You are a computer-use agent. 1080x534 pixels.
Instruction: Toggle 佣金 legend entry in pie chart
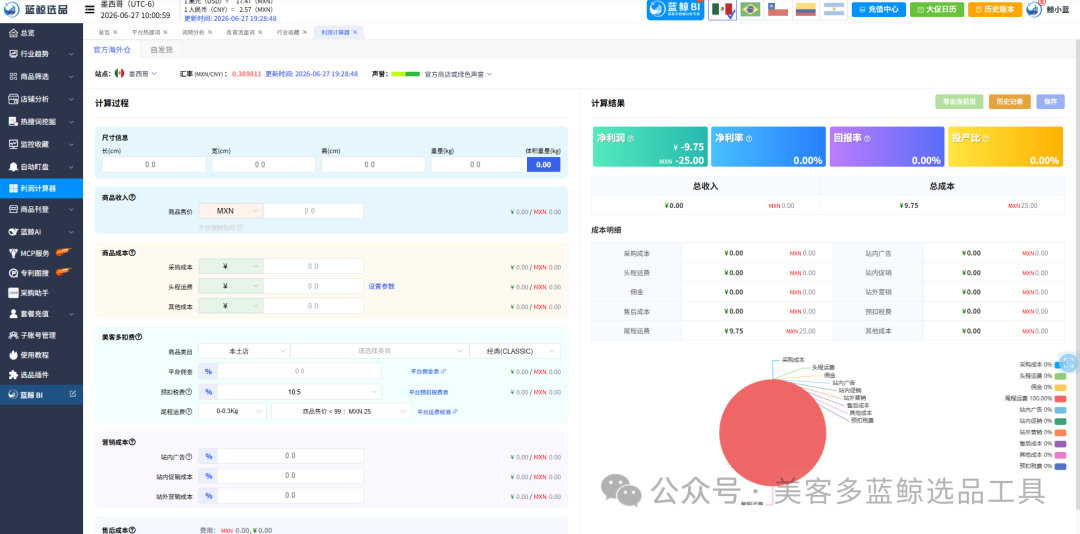pyautogui.click(x=1049, y=387)
